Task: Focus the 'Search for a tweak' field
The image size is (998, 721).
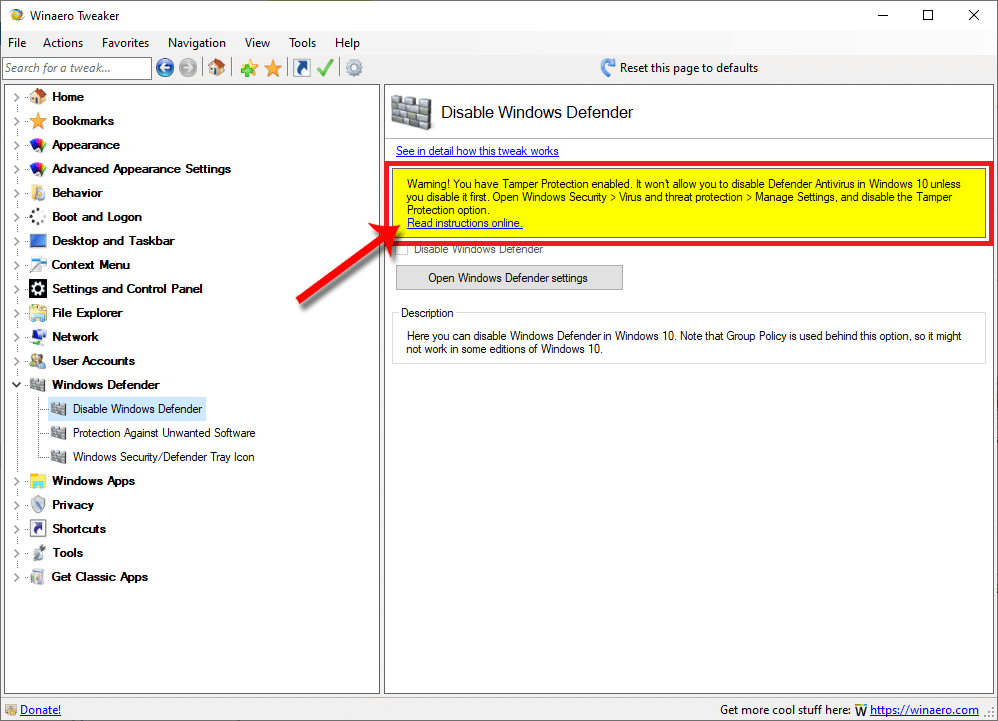Action: click(77, 68)
